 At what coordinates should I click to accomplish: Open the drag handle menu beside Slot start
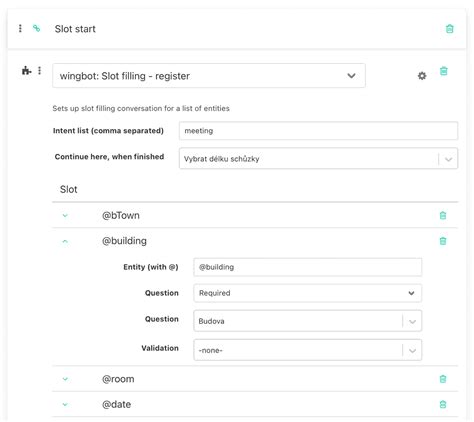click(20, 28)
